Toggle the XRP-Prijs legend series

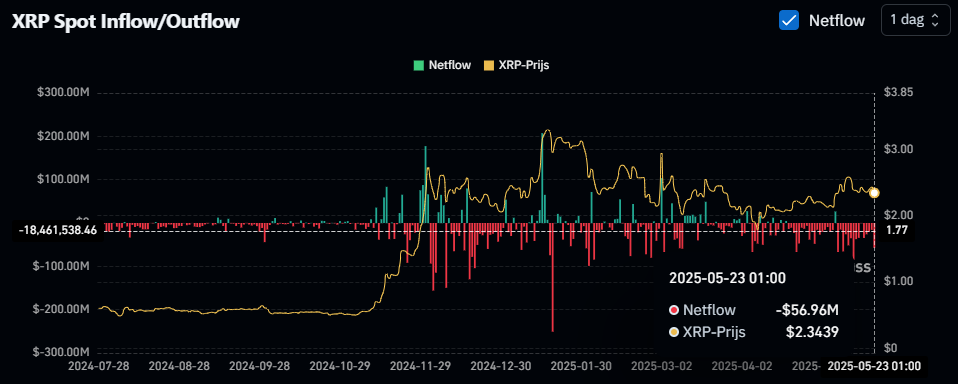(x=516, y=65)
